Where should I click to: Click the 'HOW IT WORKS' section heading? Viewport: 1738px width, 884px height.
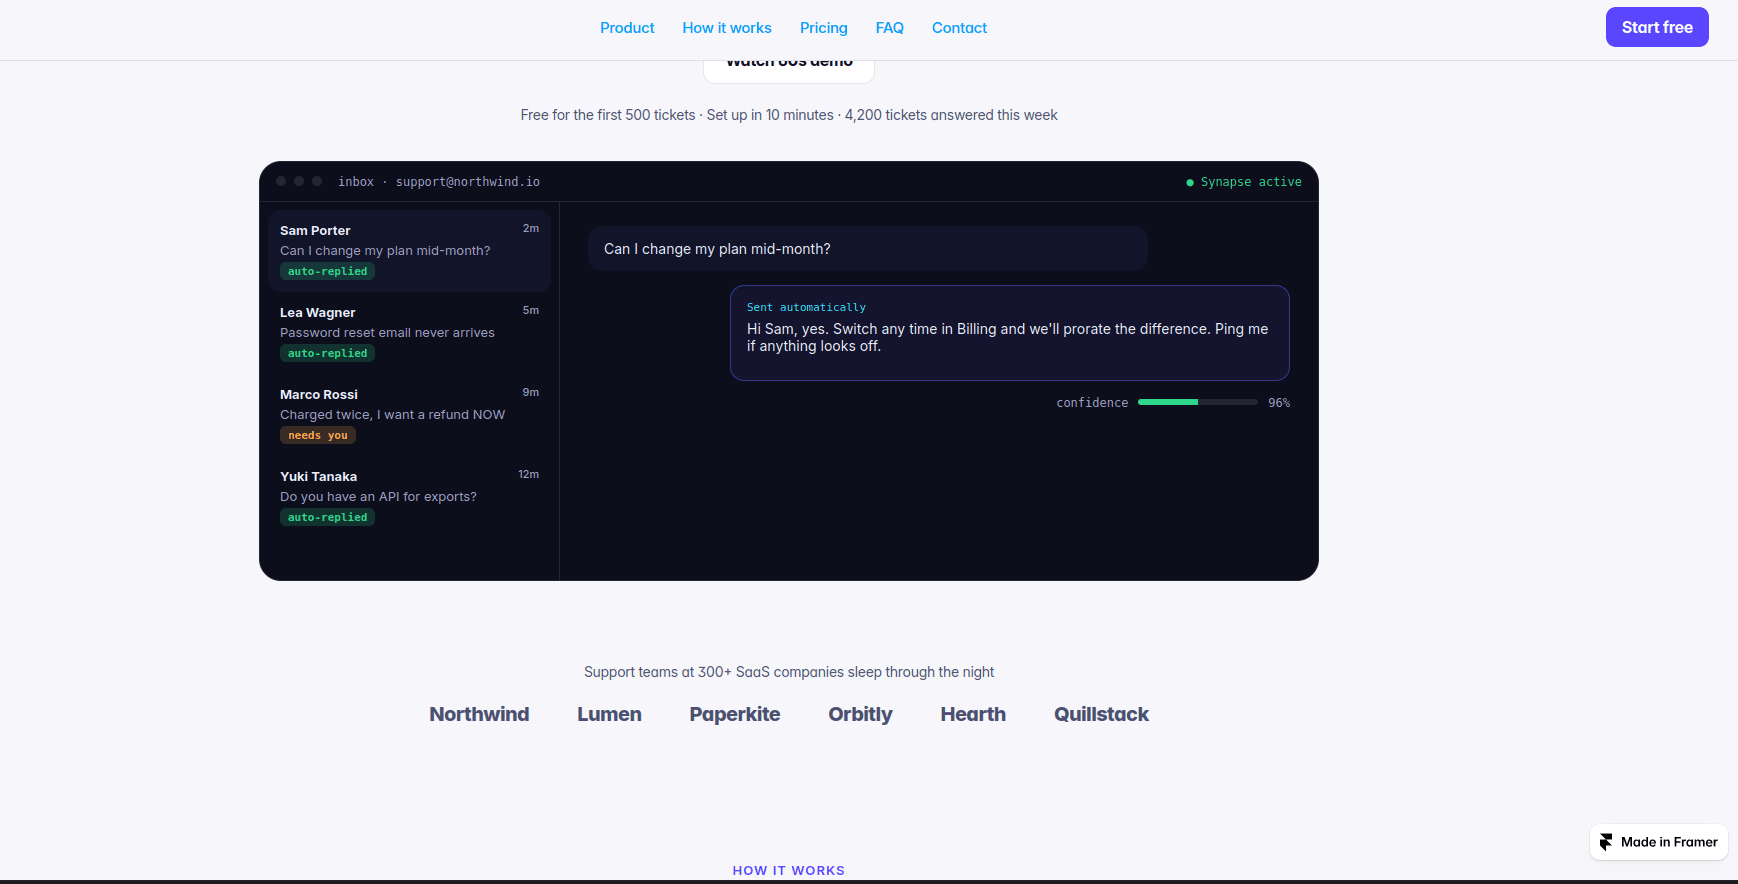click(x=789, y=870)
